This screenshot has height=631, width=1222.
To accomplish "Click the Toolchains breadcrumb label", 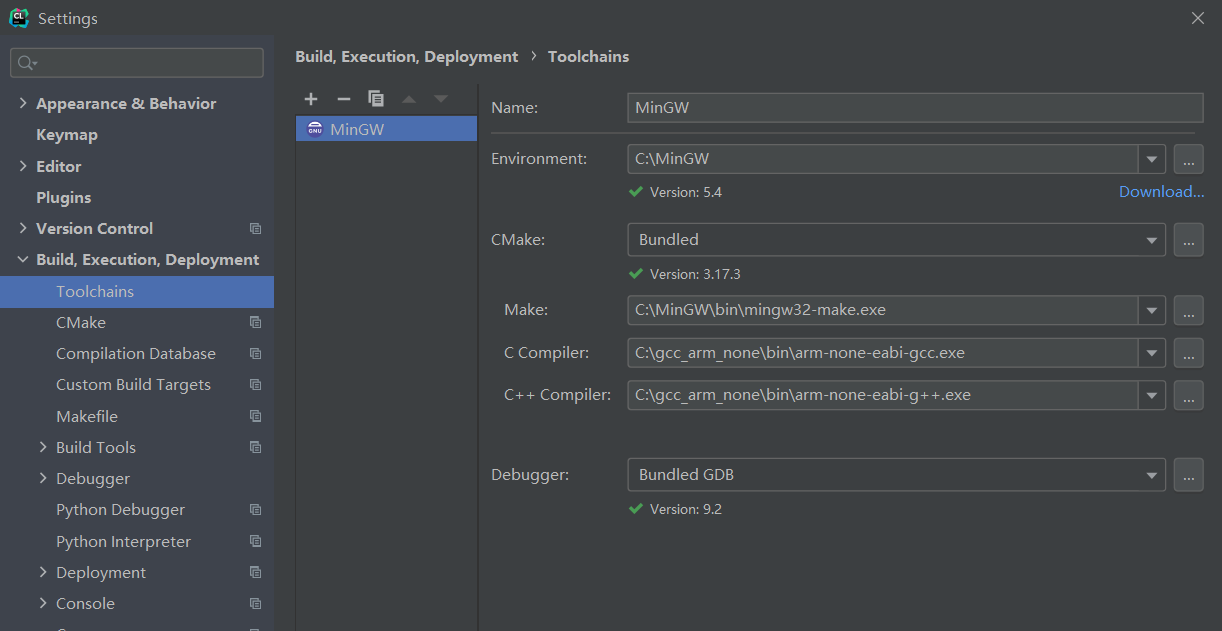I will click(x=588, y=56).
